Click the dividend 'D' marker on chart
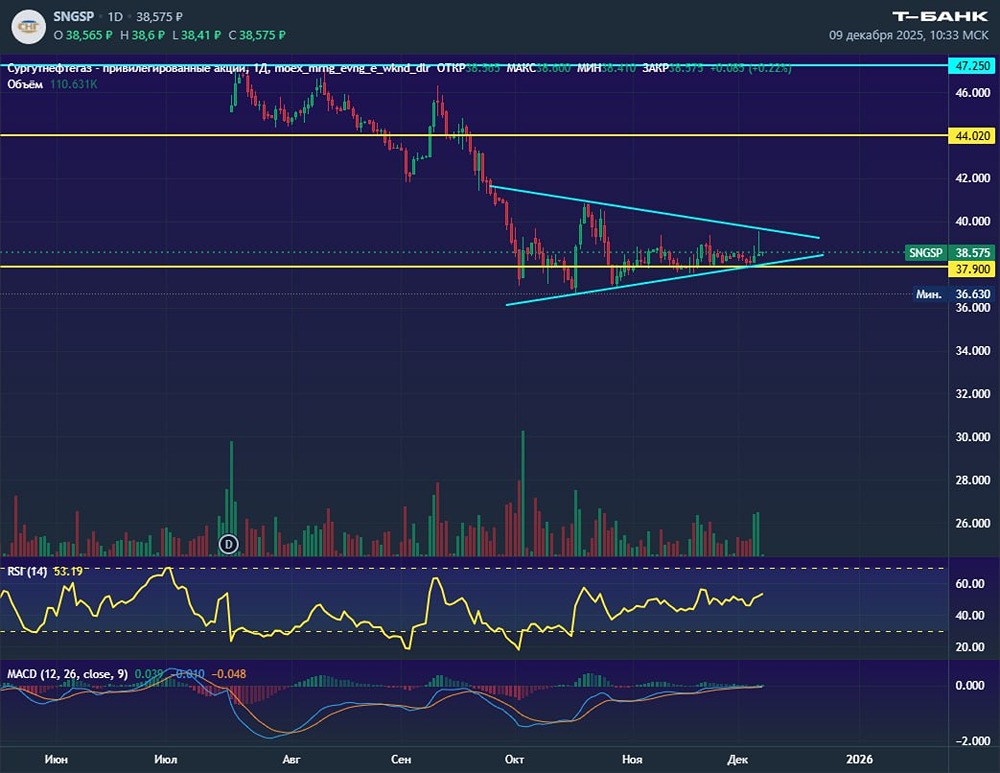The image size is (1000, 773). [229, 544]
